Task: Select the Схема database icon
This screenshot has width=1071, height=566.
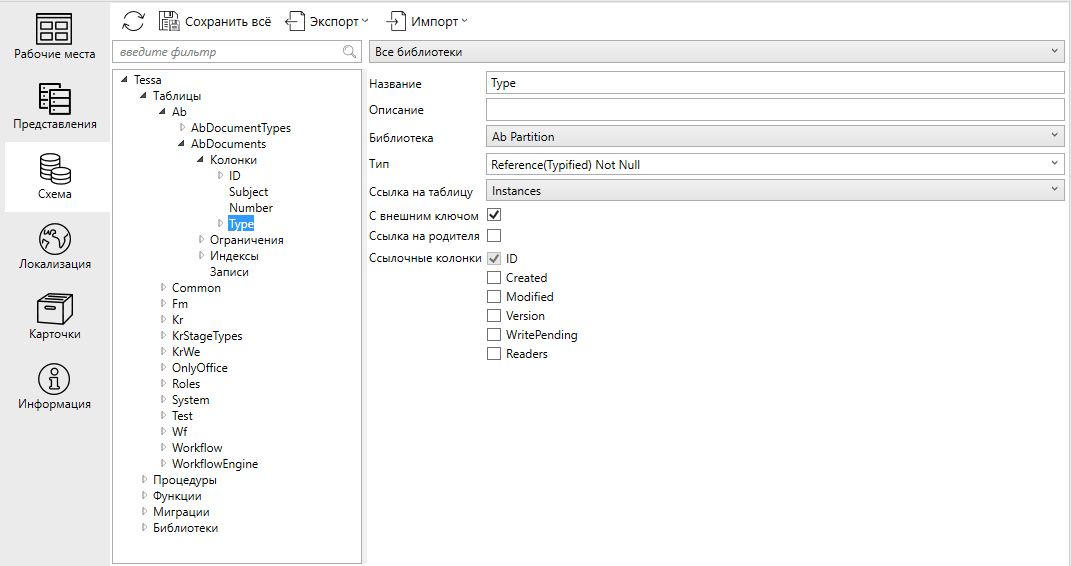Action: (55, 177)
